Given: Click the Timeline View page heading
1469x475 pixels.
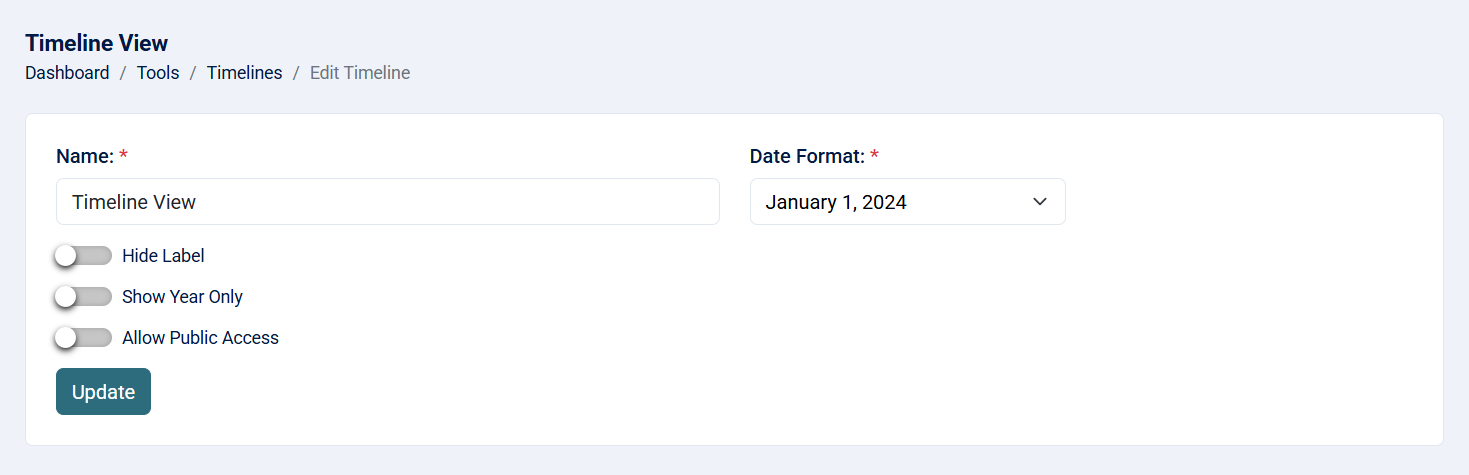Looking at the screenshot, I should 96,43.
